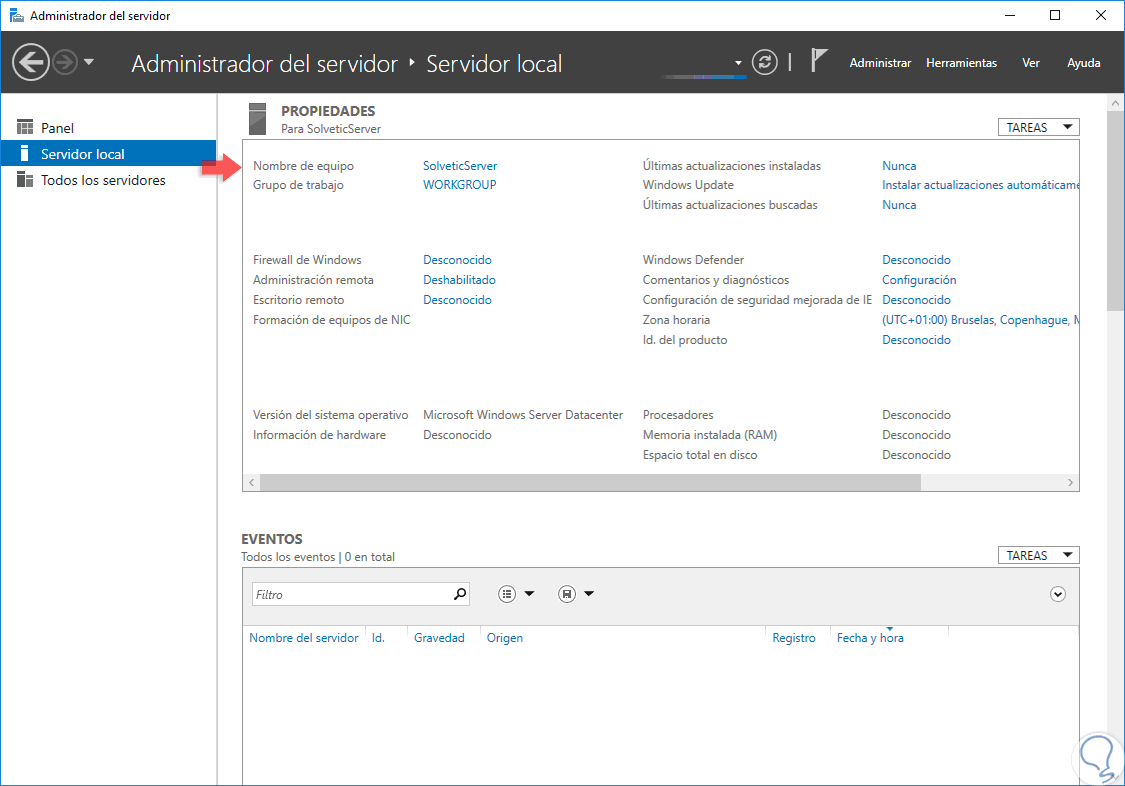Screen dimensions: 1125x786
Task: Click the WORKGROUP link
Action: [459, 185]
